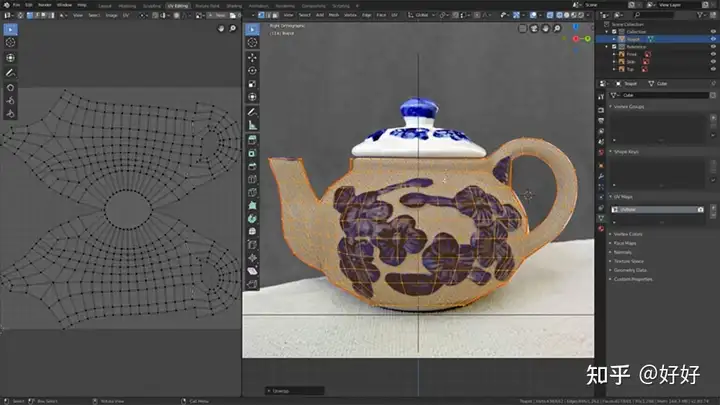Click the Cube mesh name field
This screenshot has width=720, height=405.
(x=665, y=95)
